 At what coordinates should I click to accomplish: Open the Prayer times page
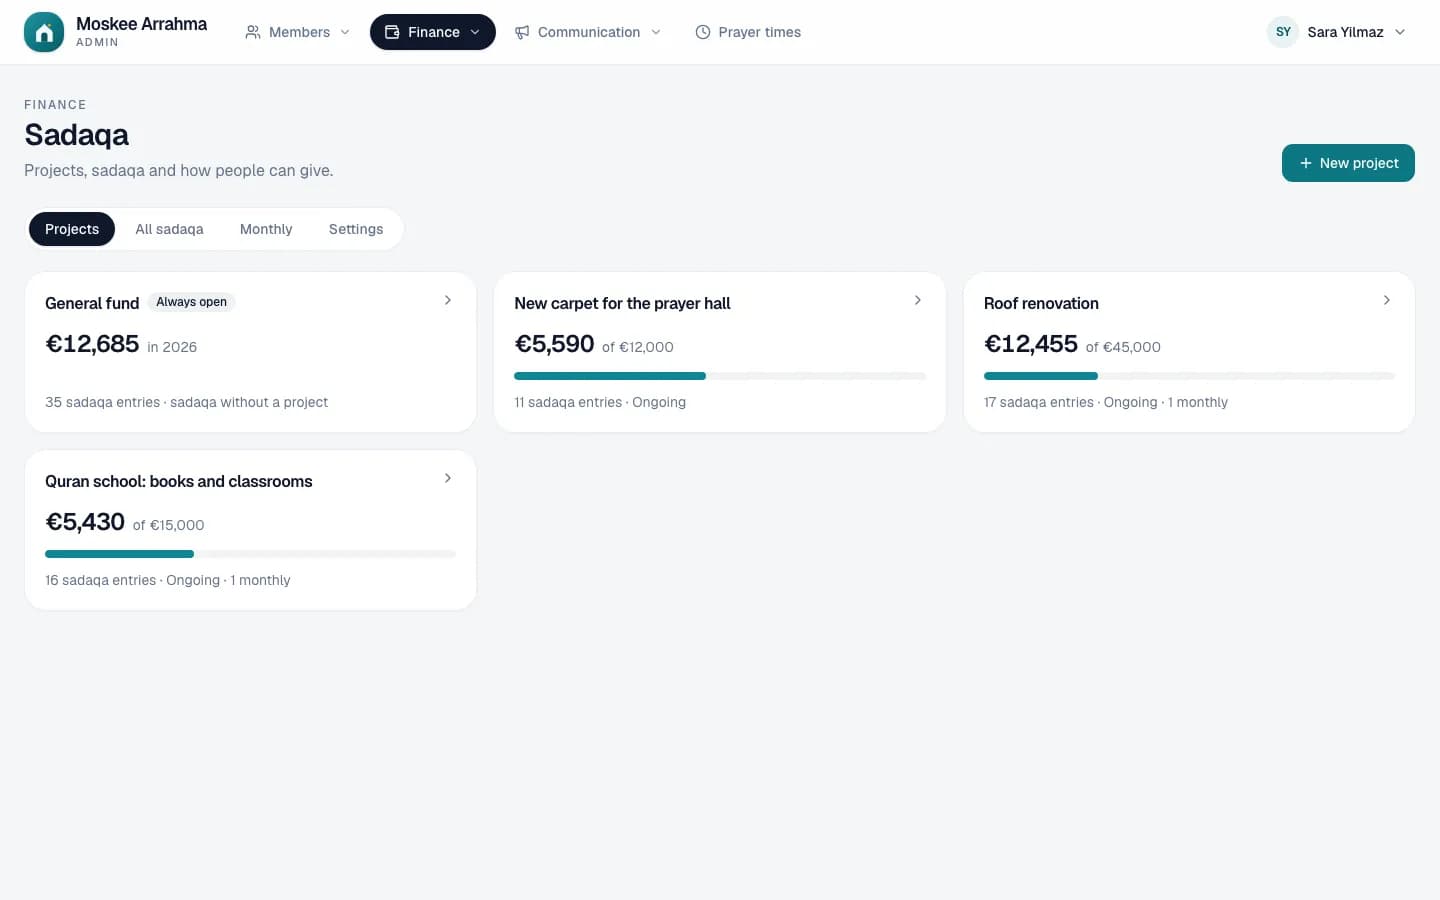[x=748, y=32]
